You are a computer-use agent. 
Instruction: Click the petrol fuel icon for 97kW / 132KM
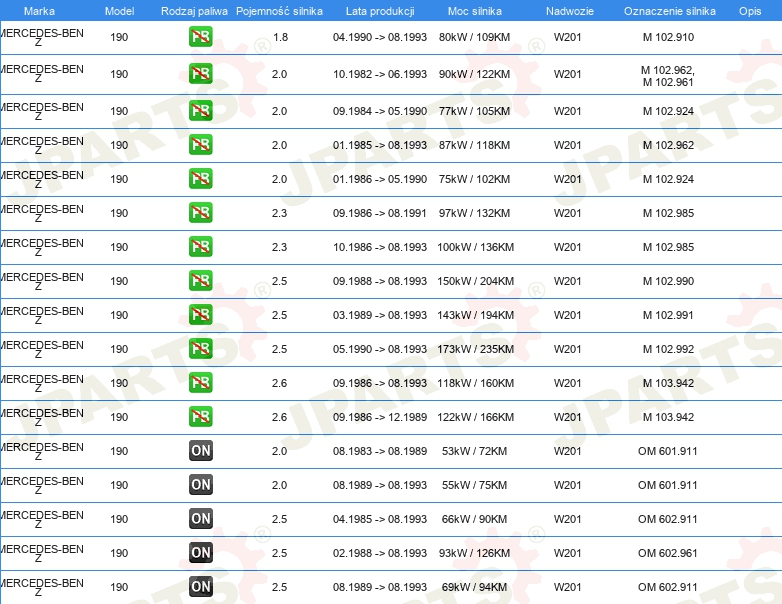(200, 212)
